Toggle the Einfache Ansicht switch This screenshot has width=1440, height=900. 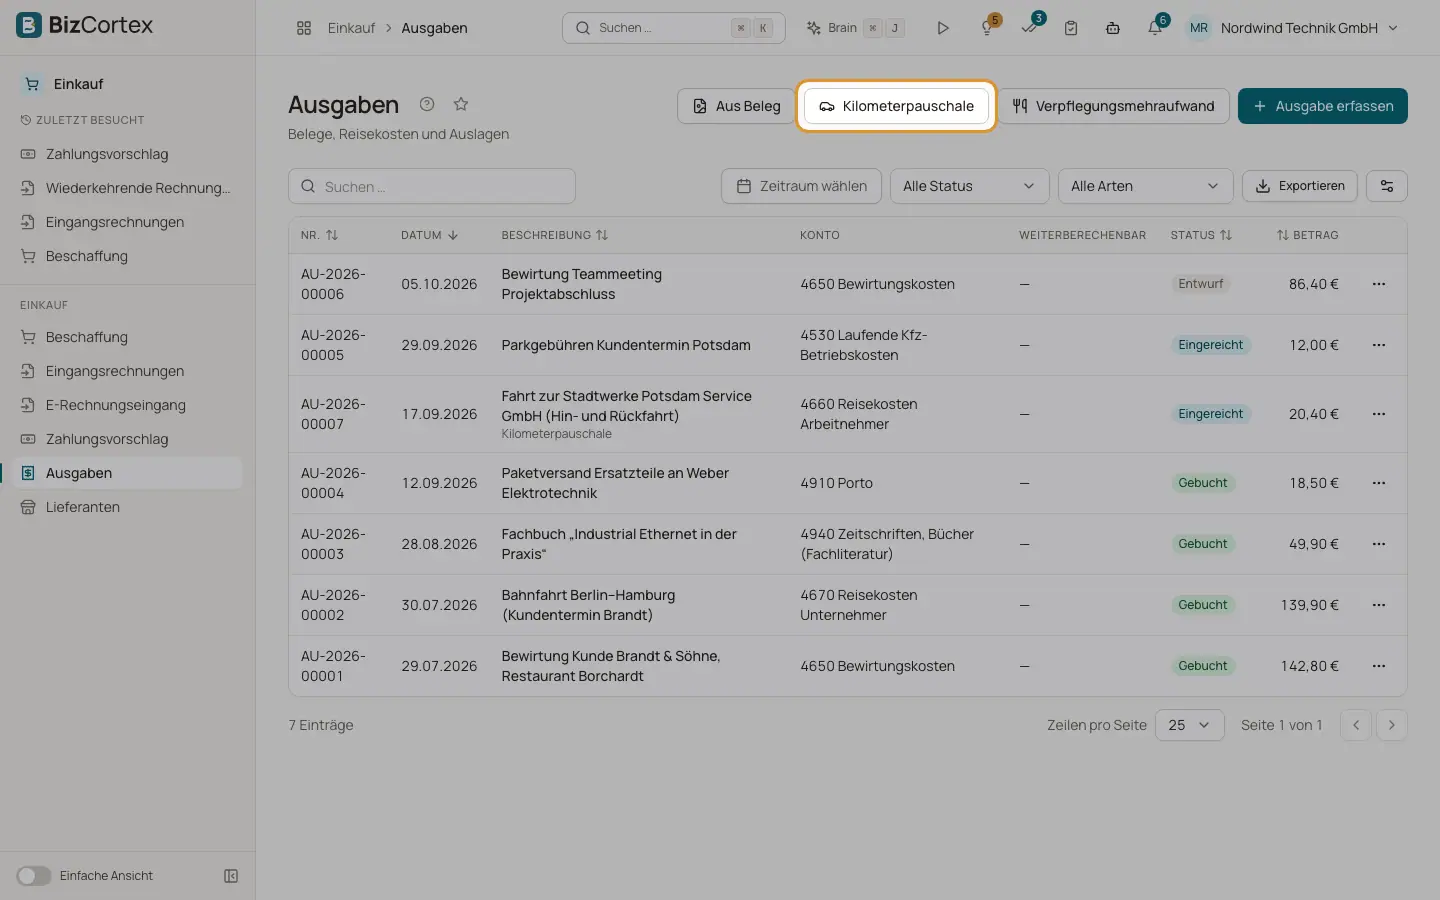[33, 876]
